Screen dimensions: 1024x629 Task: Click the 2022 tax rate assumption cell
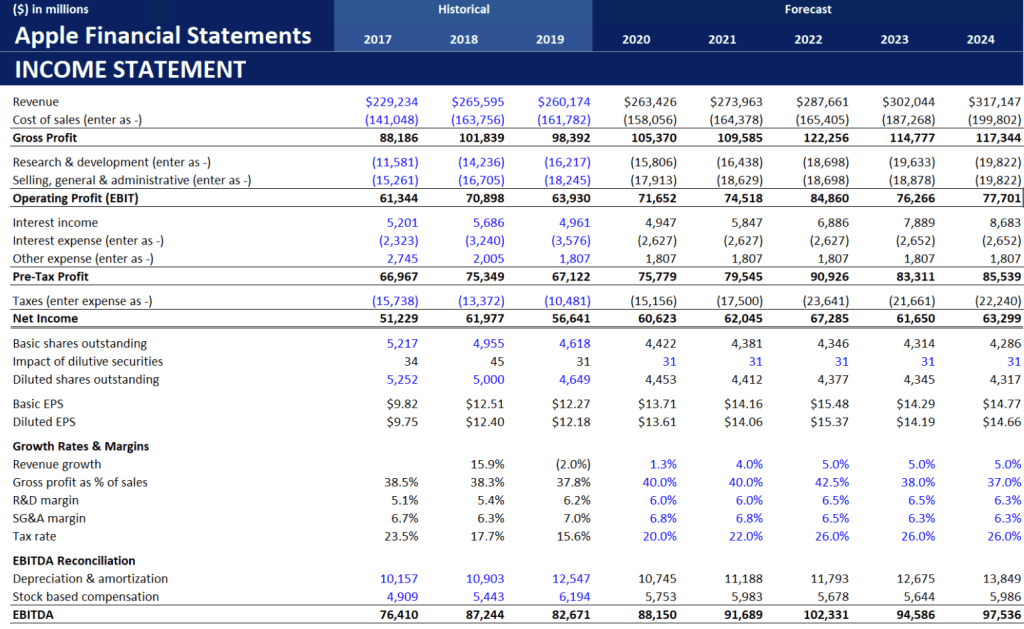point(834,537)
